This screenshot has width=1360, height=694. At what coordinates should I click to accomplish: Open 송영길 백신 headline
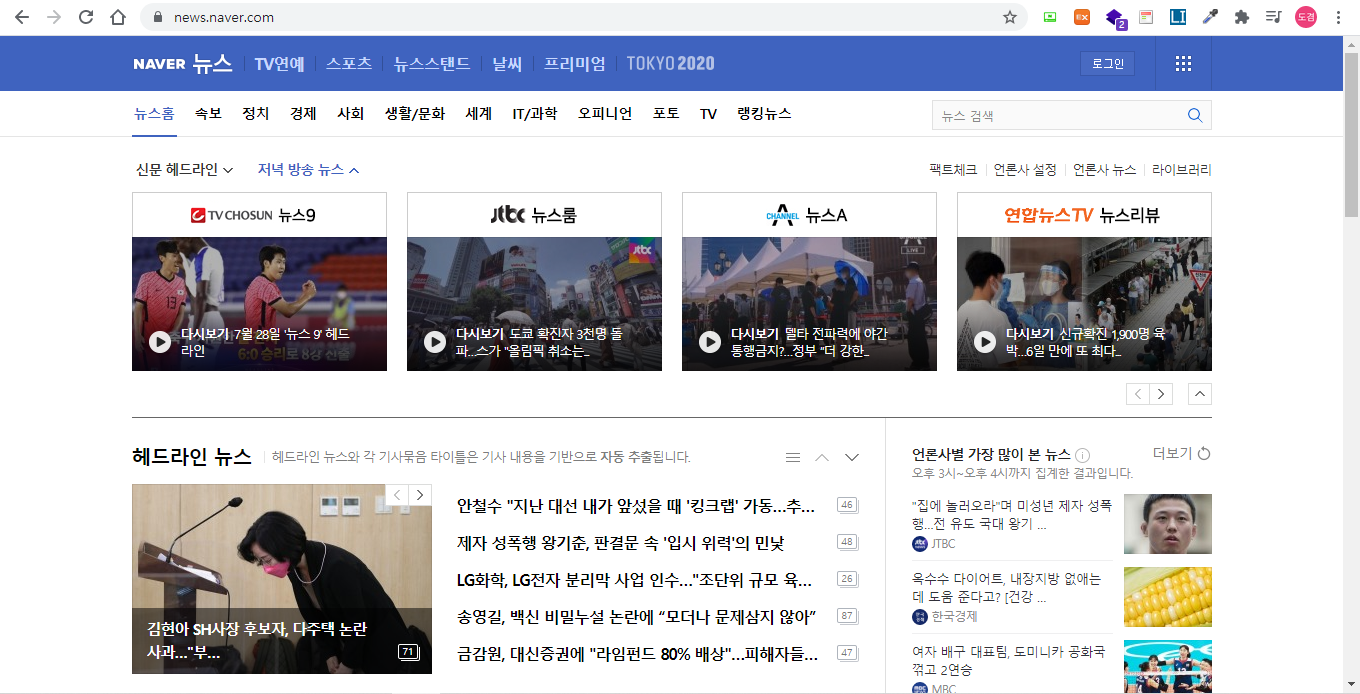coord(637,616)
